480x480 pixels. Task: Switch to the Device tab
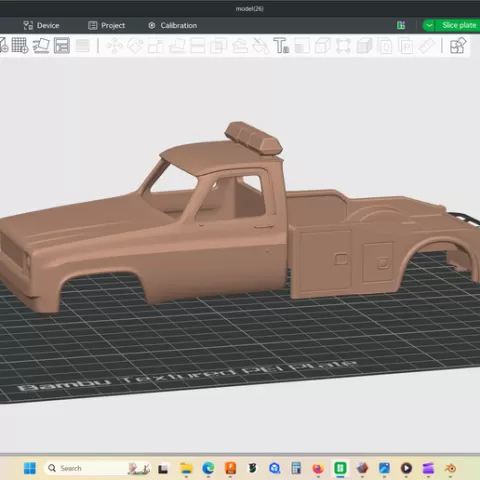pyautogui.click(x=41, y=25)
